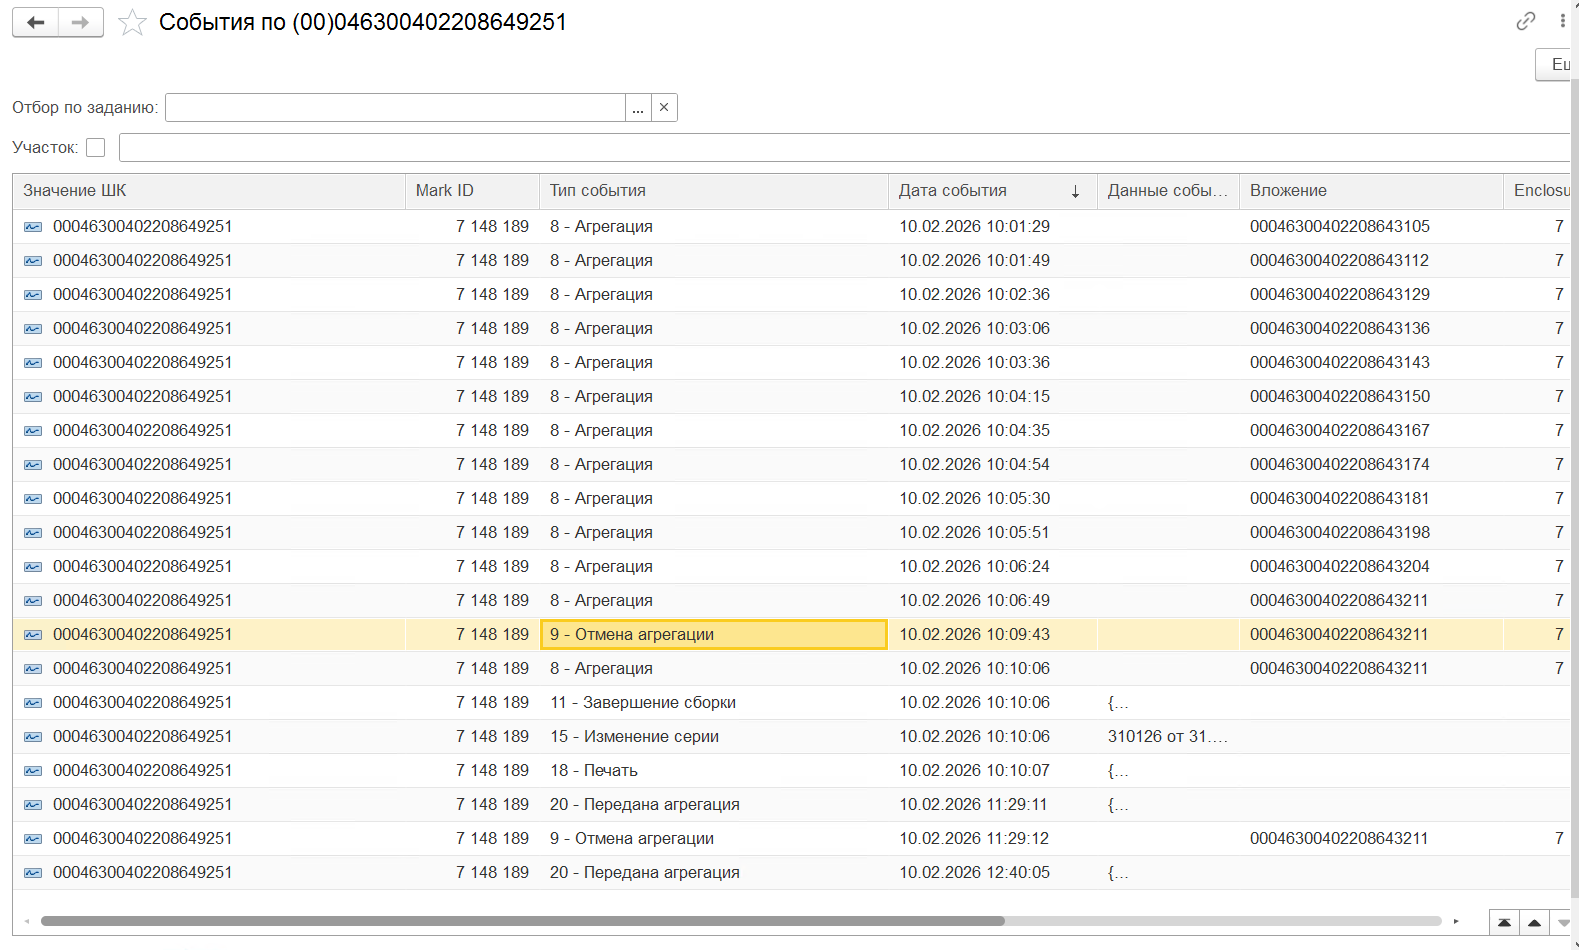Click the row icon of the Печать event
The height and width of the screenshot is (950, 1579).
click(x=33, y=771)
